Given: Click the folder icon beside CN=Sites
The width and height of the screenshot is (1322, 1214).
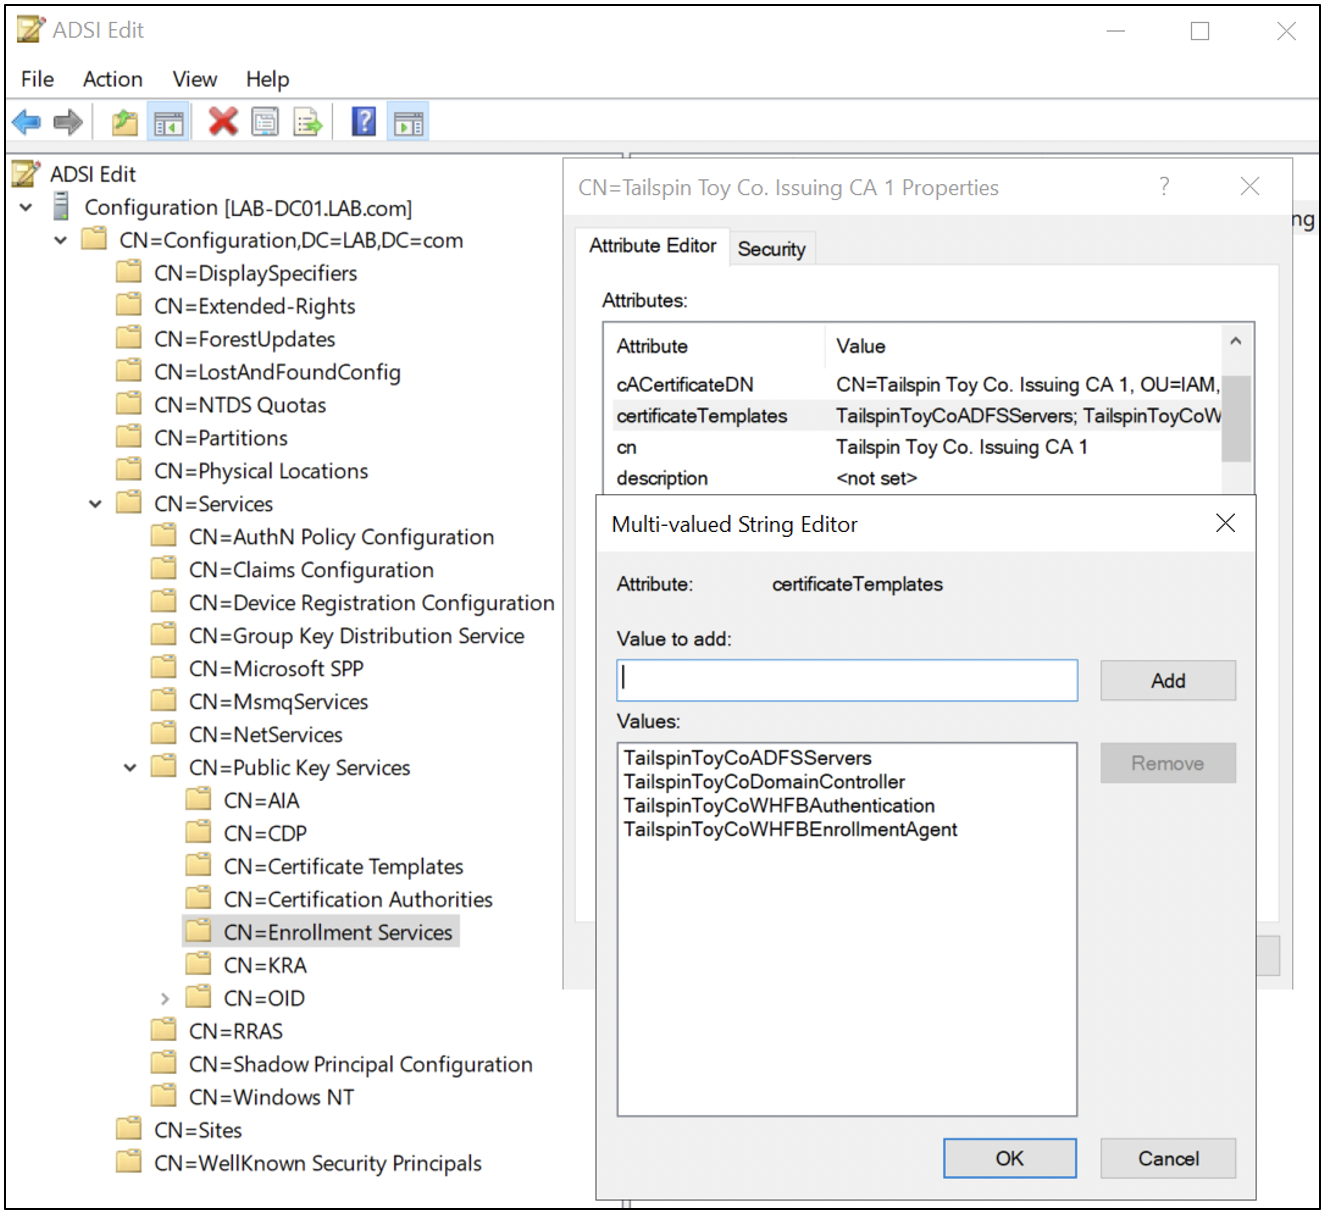Looking at the screenshot, I should coord(129,1129).
